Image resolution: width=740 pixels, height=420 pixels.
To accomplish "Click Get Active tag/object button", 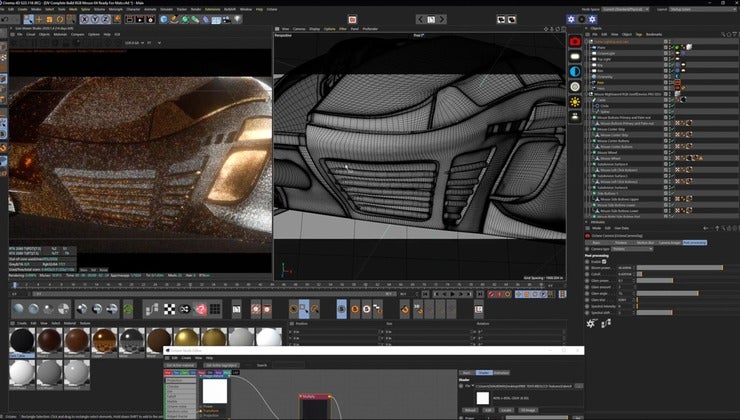I will point(222,365).
